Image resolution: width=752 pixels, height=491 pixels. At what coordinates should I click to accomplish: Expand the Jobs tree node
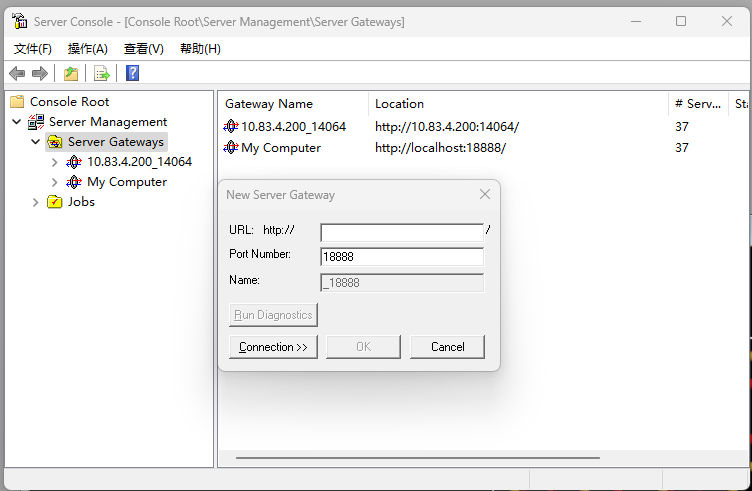pos(36,202)
